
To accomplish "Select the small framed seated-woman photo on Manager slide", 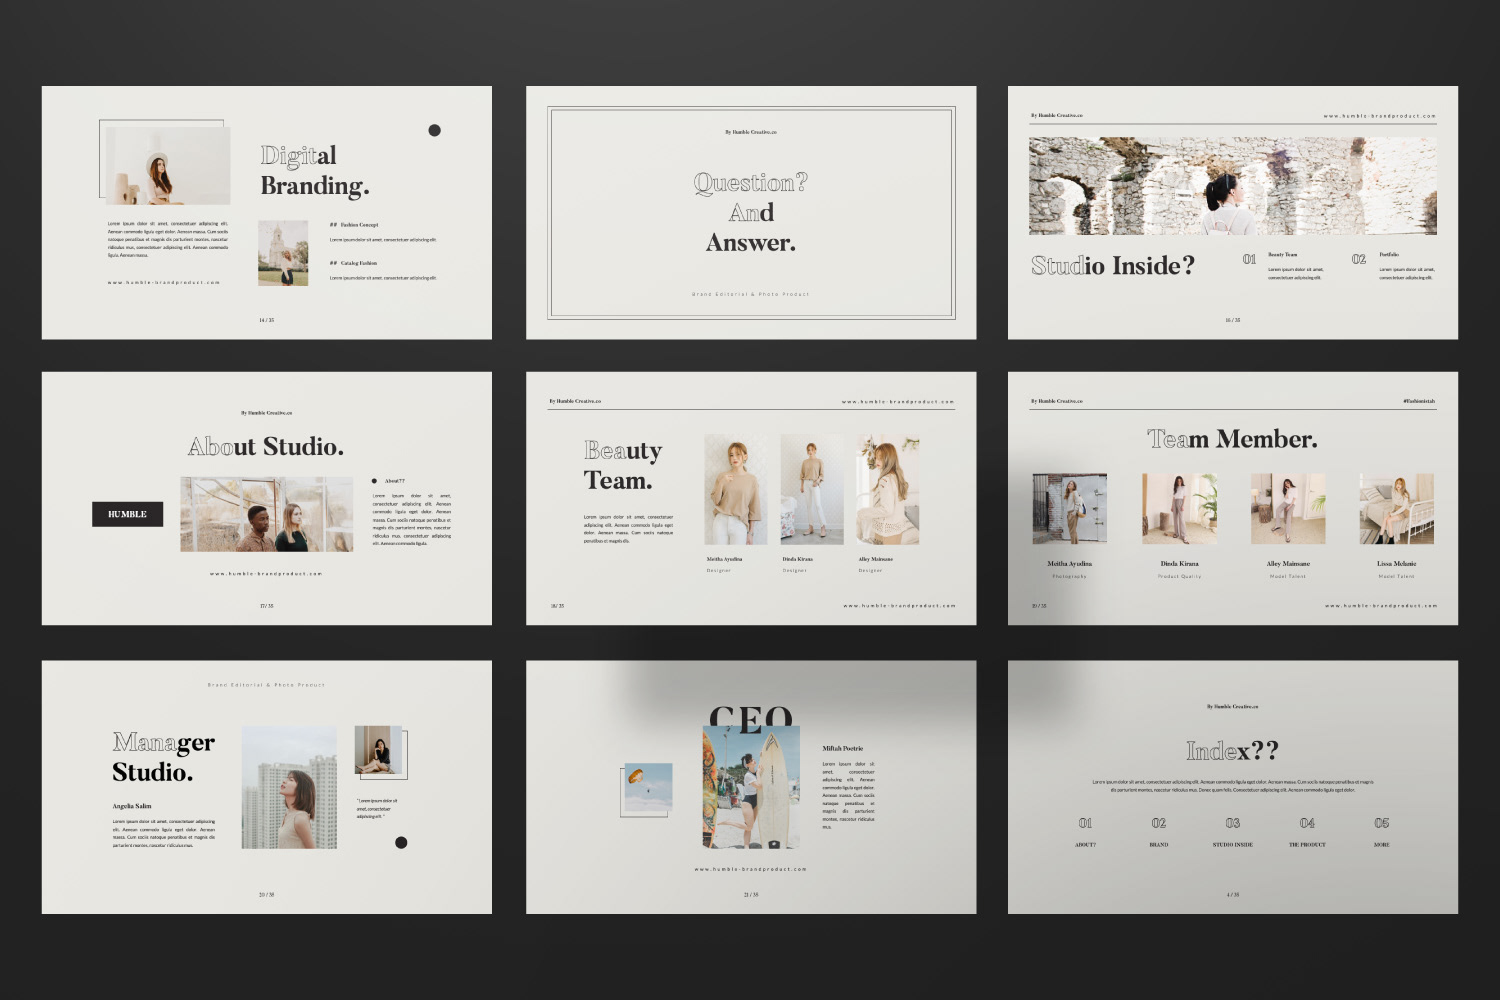I will (x=379, y=750).
